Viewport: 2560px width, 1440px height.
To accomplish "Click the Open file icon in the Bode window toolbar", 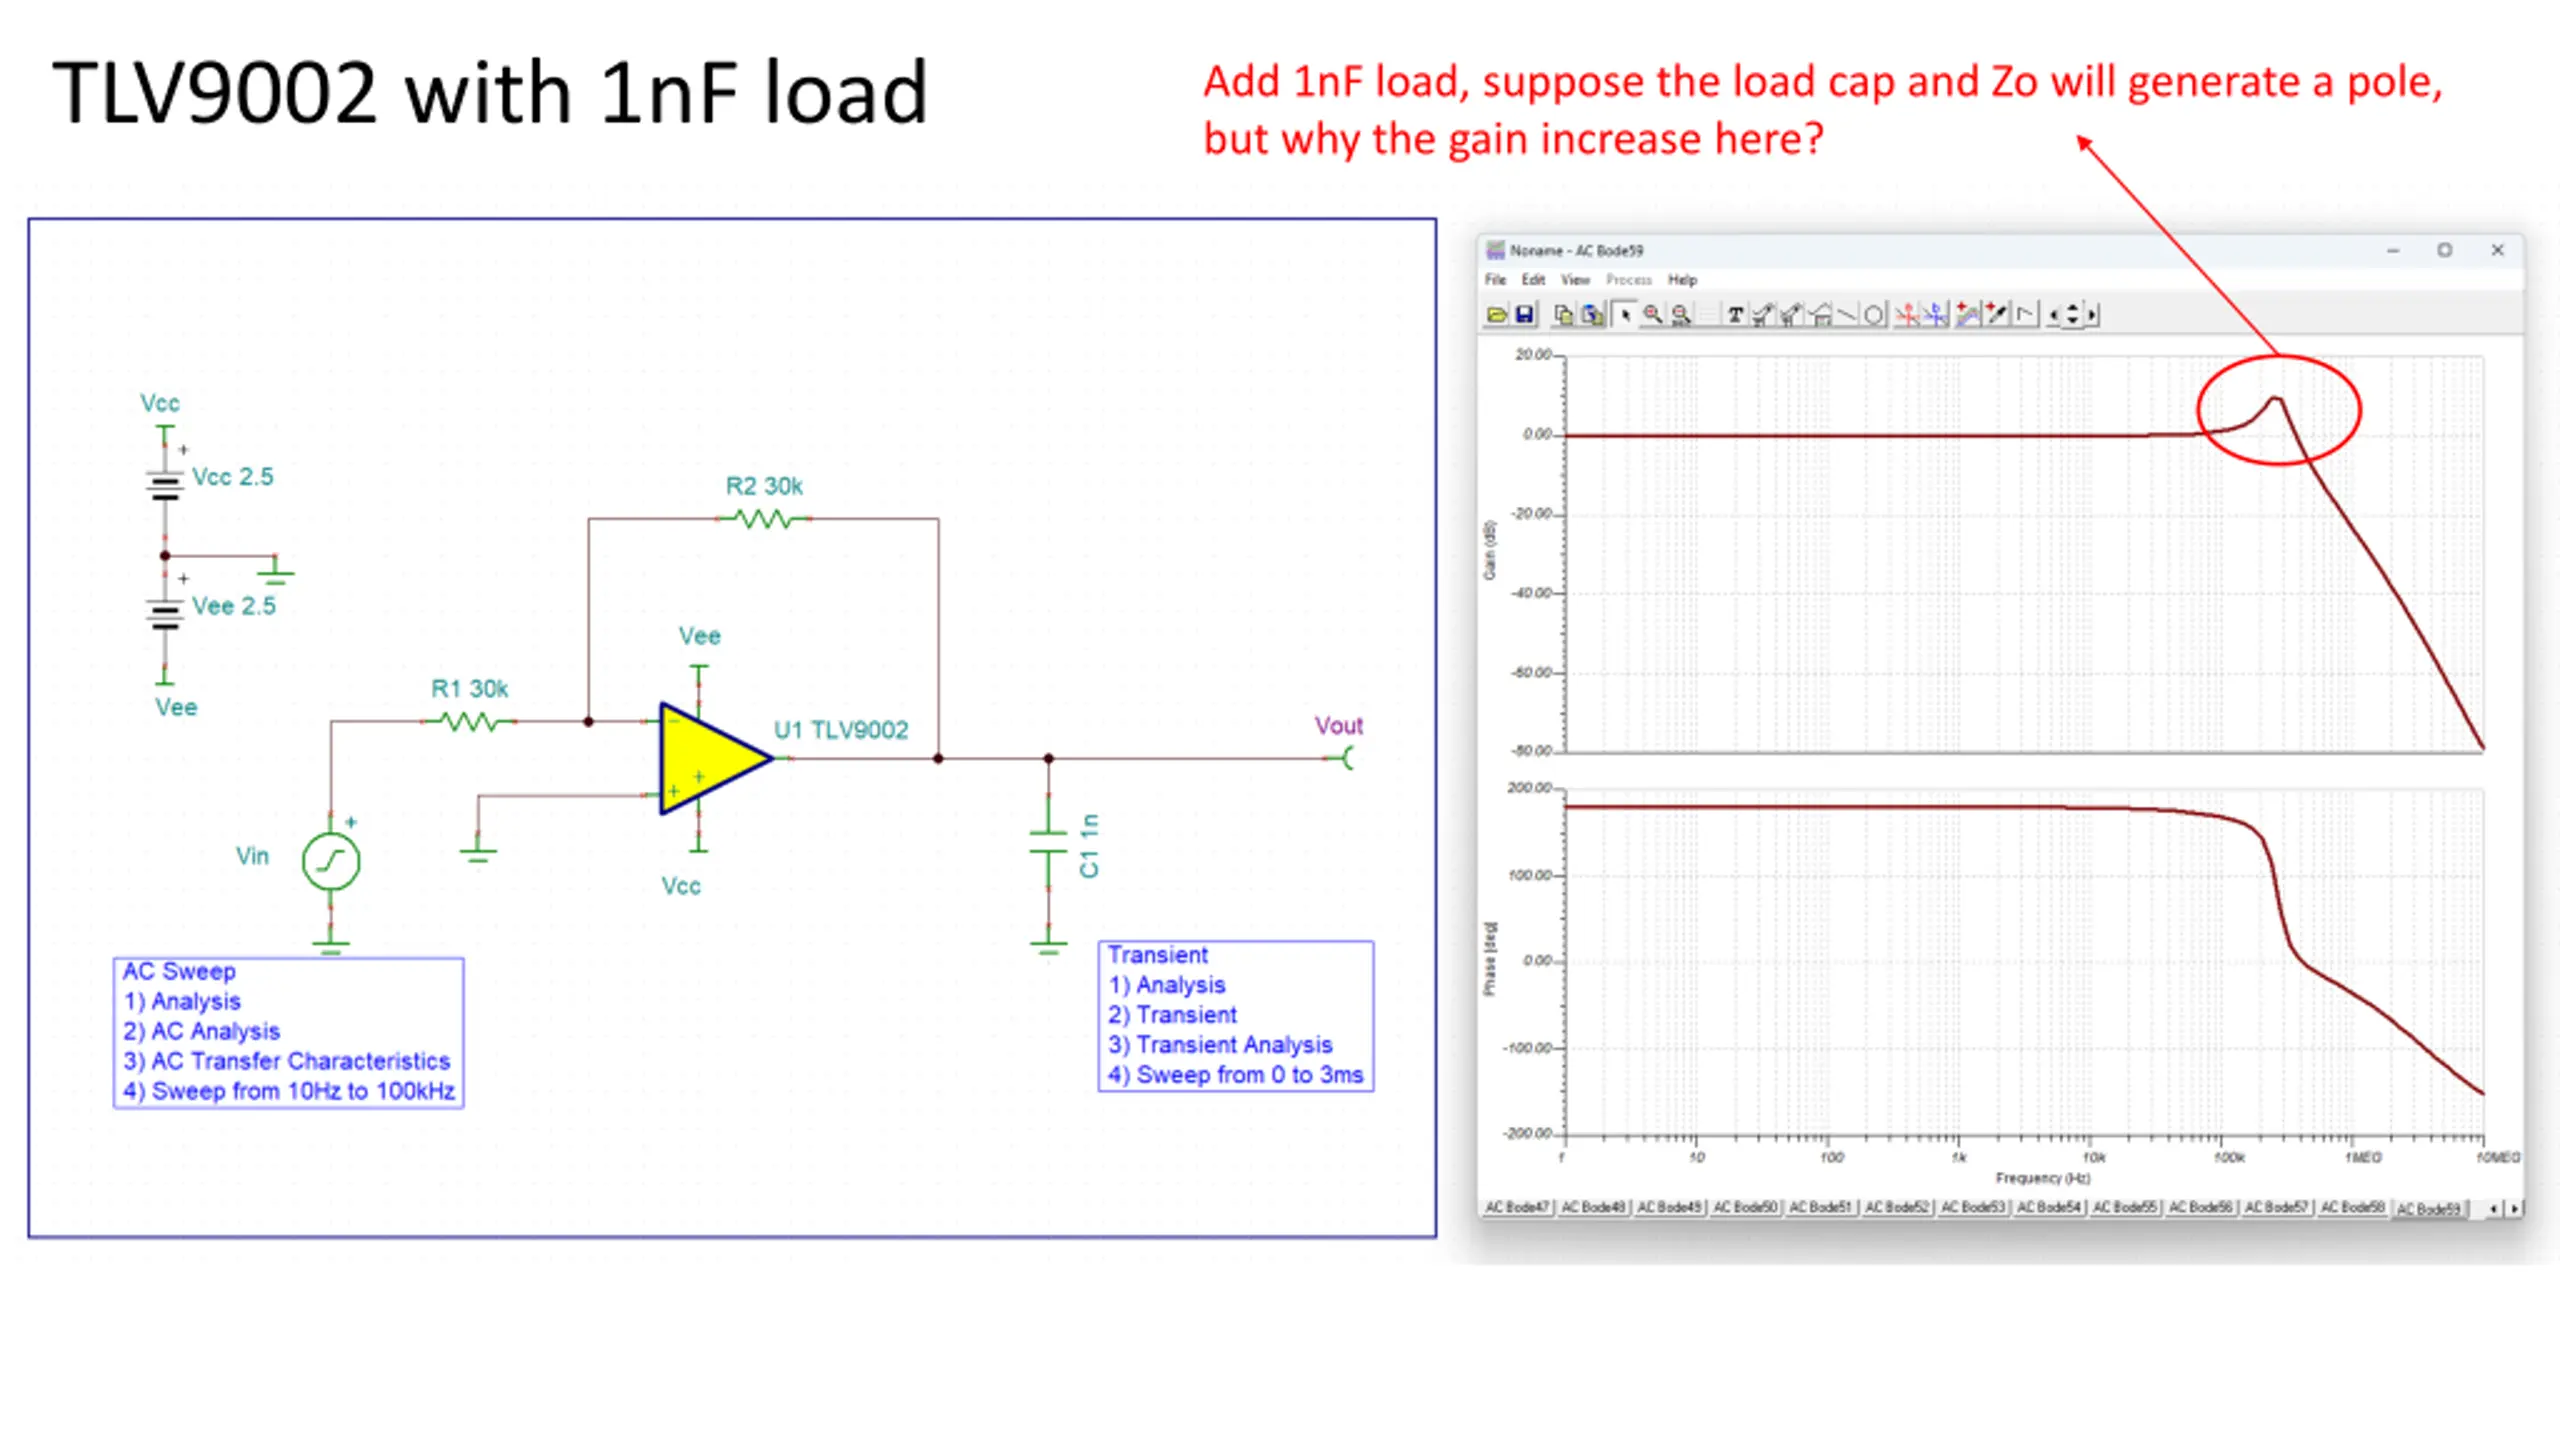I will [x=1497, y=315].
